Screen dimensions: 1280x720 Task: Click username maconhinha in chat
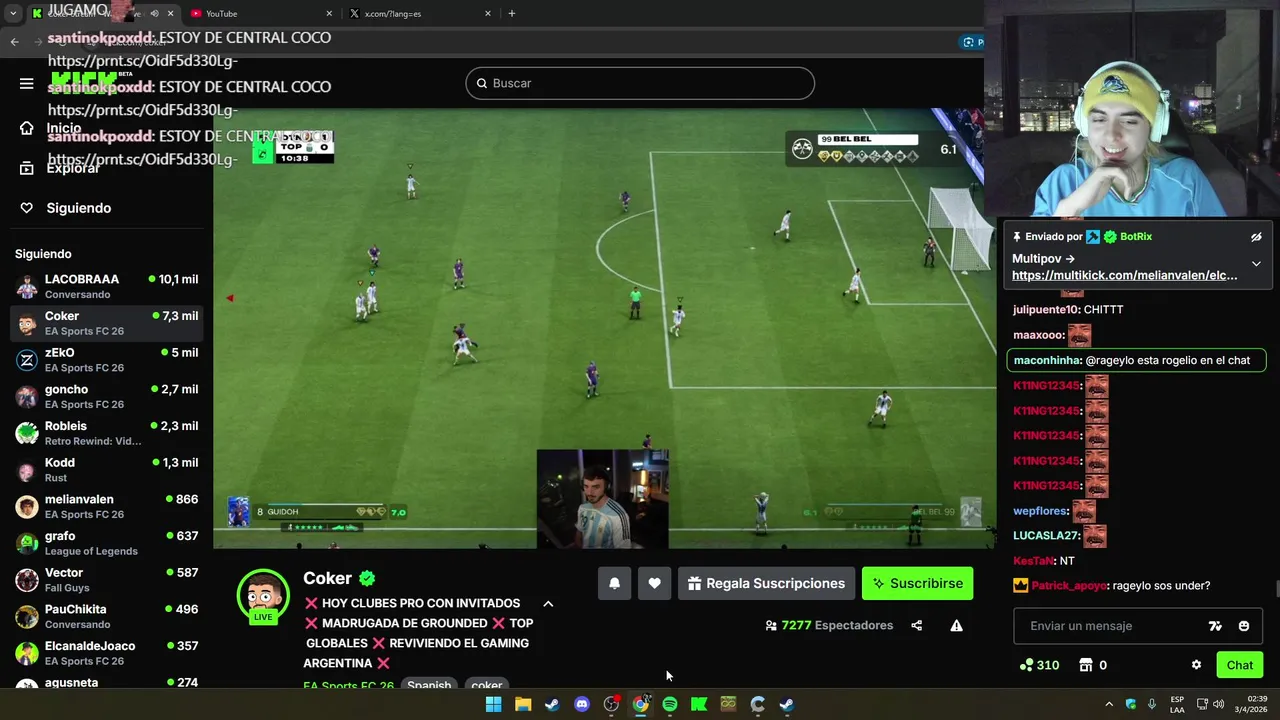click(x=1047, y=360)
